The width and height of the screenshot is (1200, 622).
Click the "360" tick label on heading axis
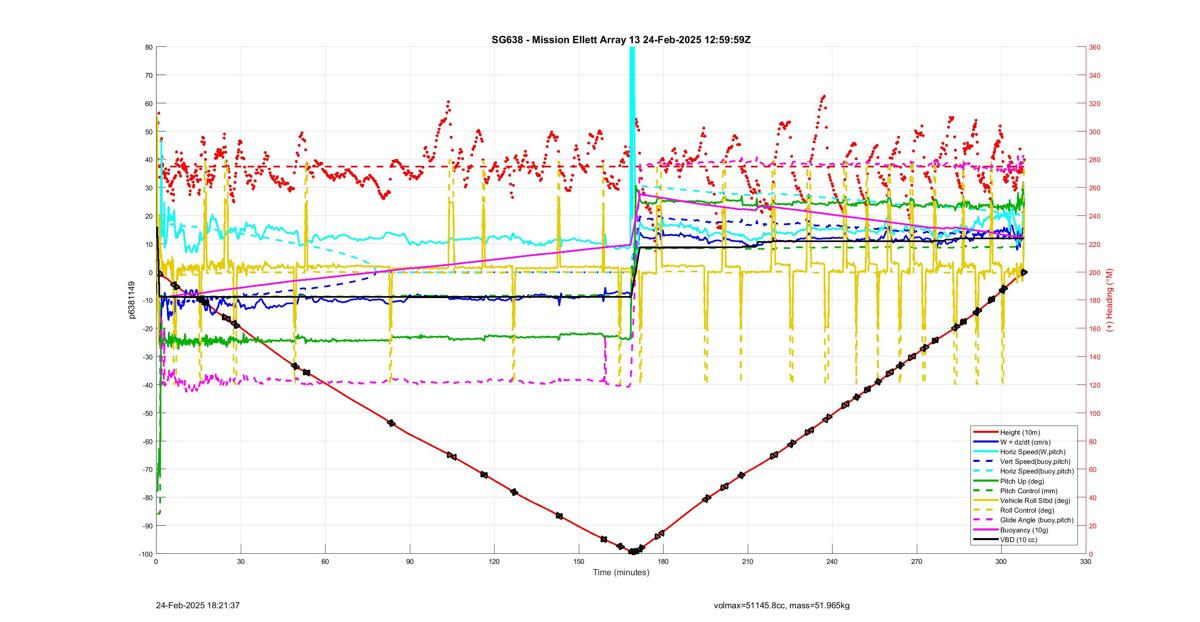pyautogui.click(x=1094, y=47)
